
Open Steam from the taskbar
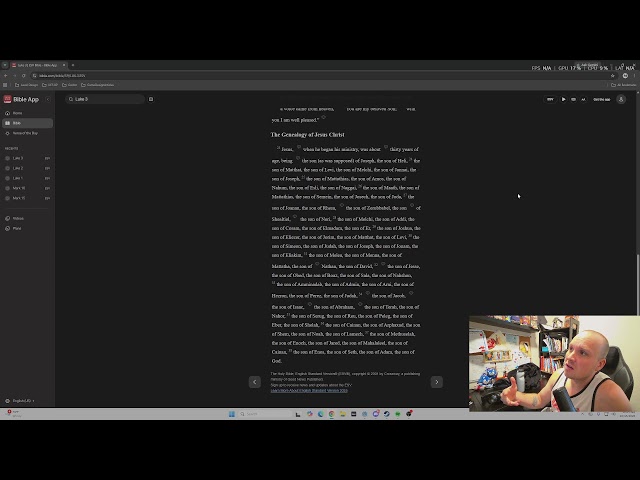click(387, 414)
